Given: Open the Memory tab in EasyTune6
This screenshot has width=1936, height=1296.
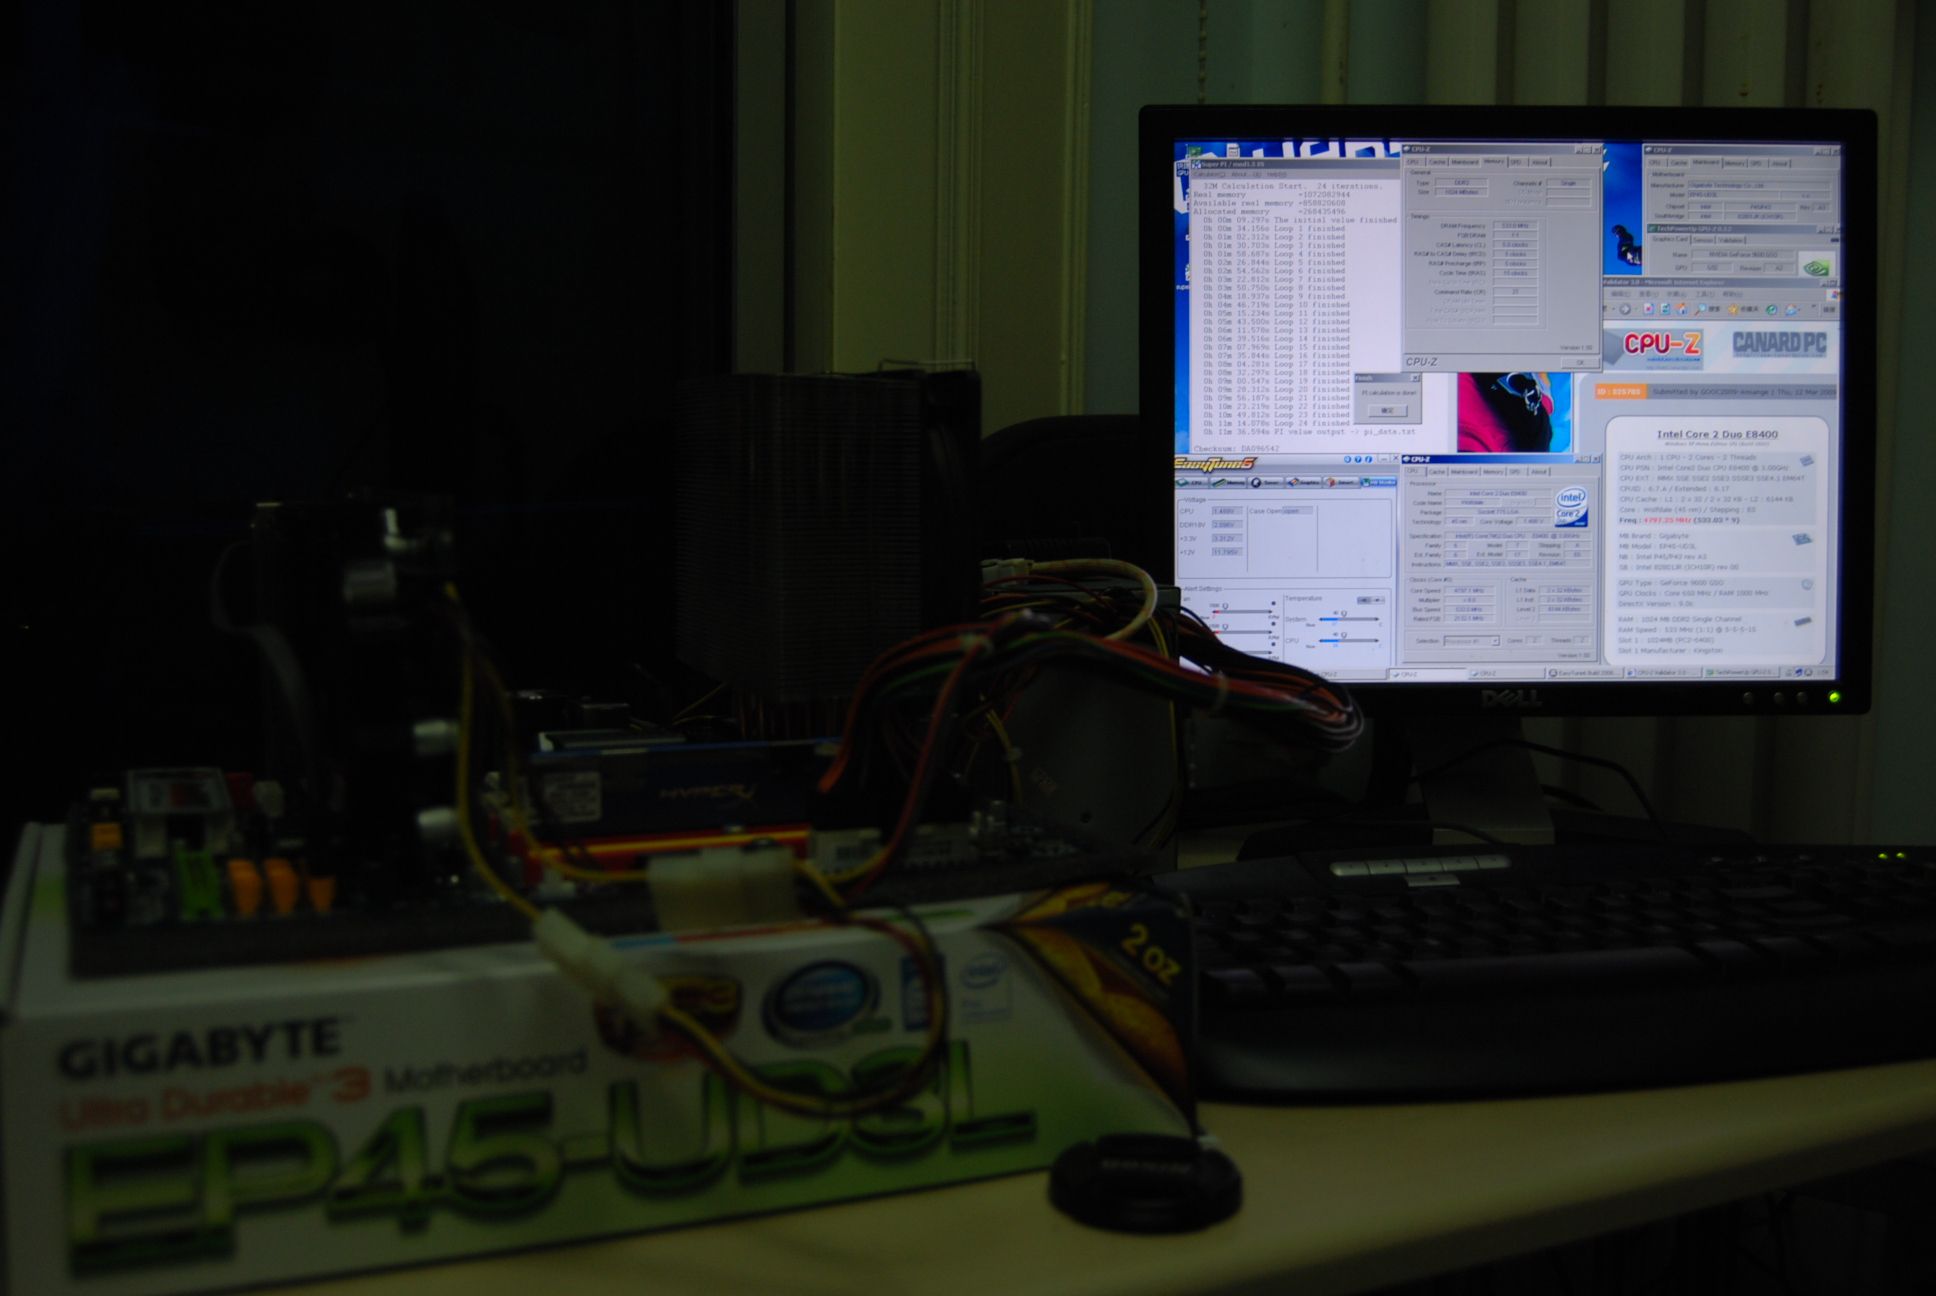Looking at the screenshot, I should pyautogui.click(x=1228, y=482).
